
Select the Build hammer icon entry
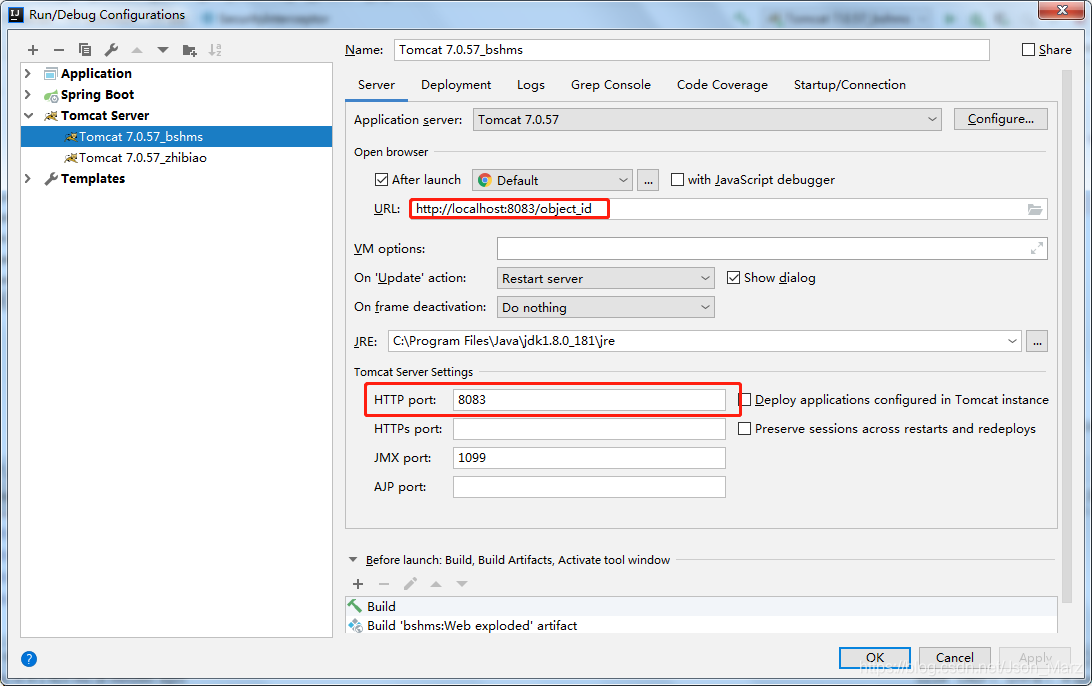pyautogui.click(x=355, y=606)
